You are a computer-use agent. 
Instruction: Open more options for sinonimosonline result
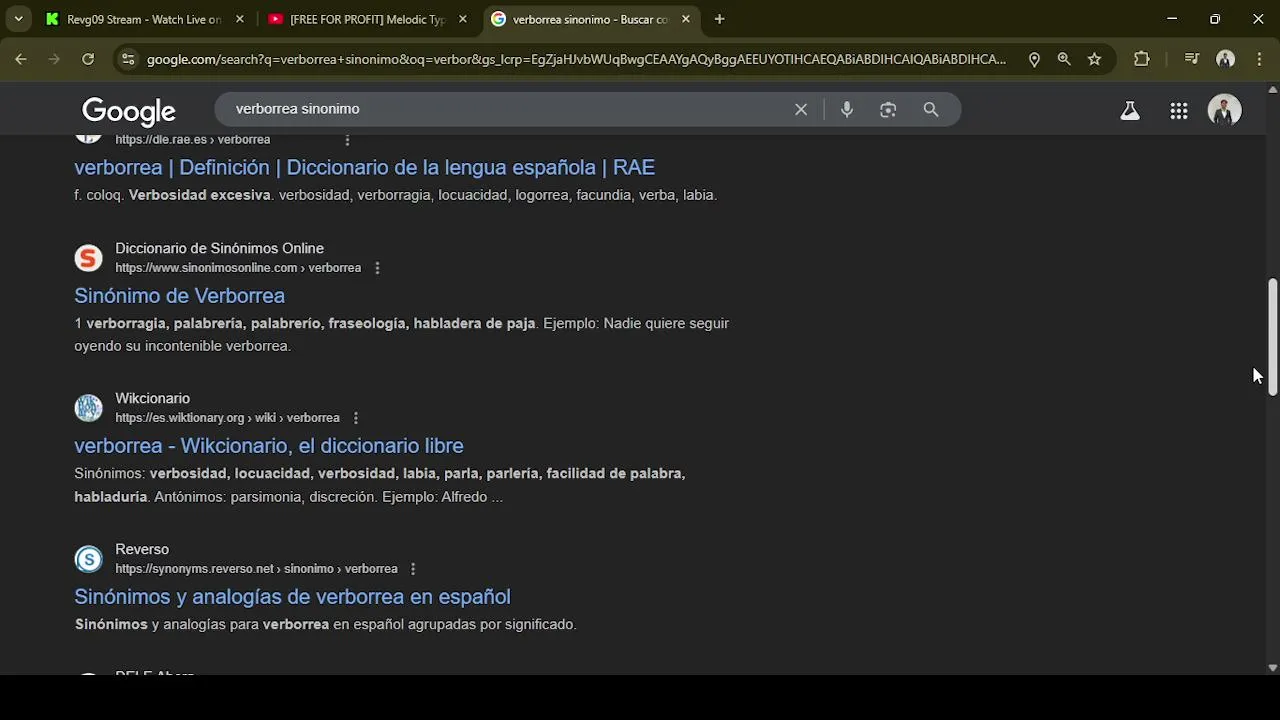377,268
